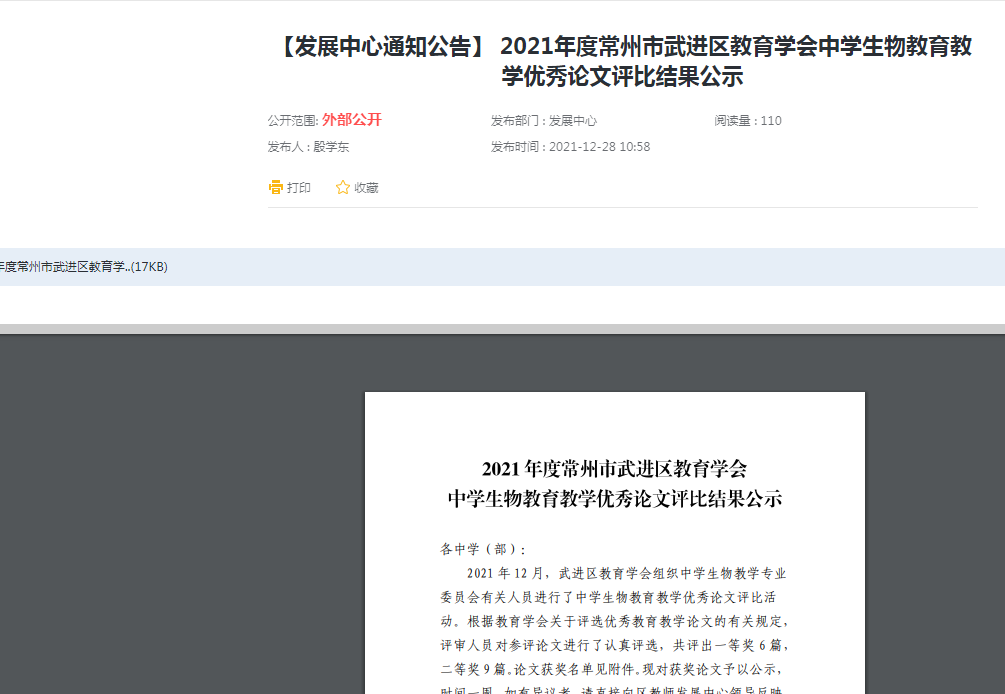
Task: Click the 【发展中心通知公告】 page headline
Action: (x=624, y=61)
